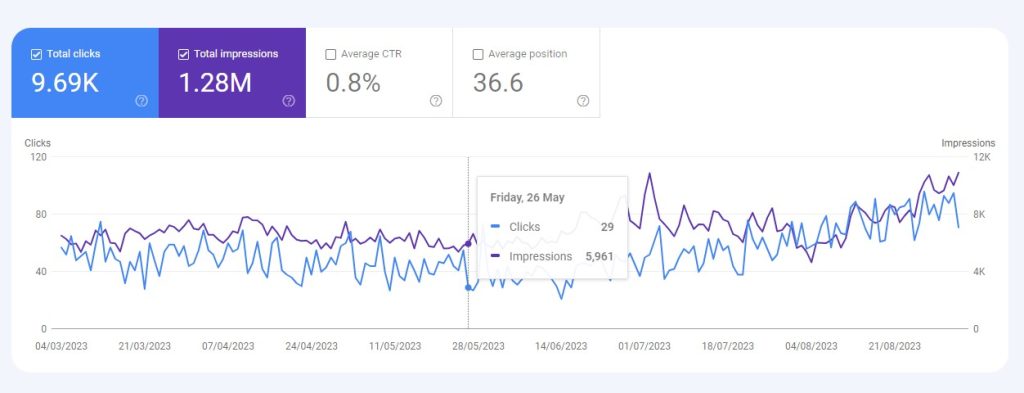Screen dimensions: 1024x393
Task: Click the purple impressions data point on 26 May
Action: click(x=468, y=244)
